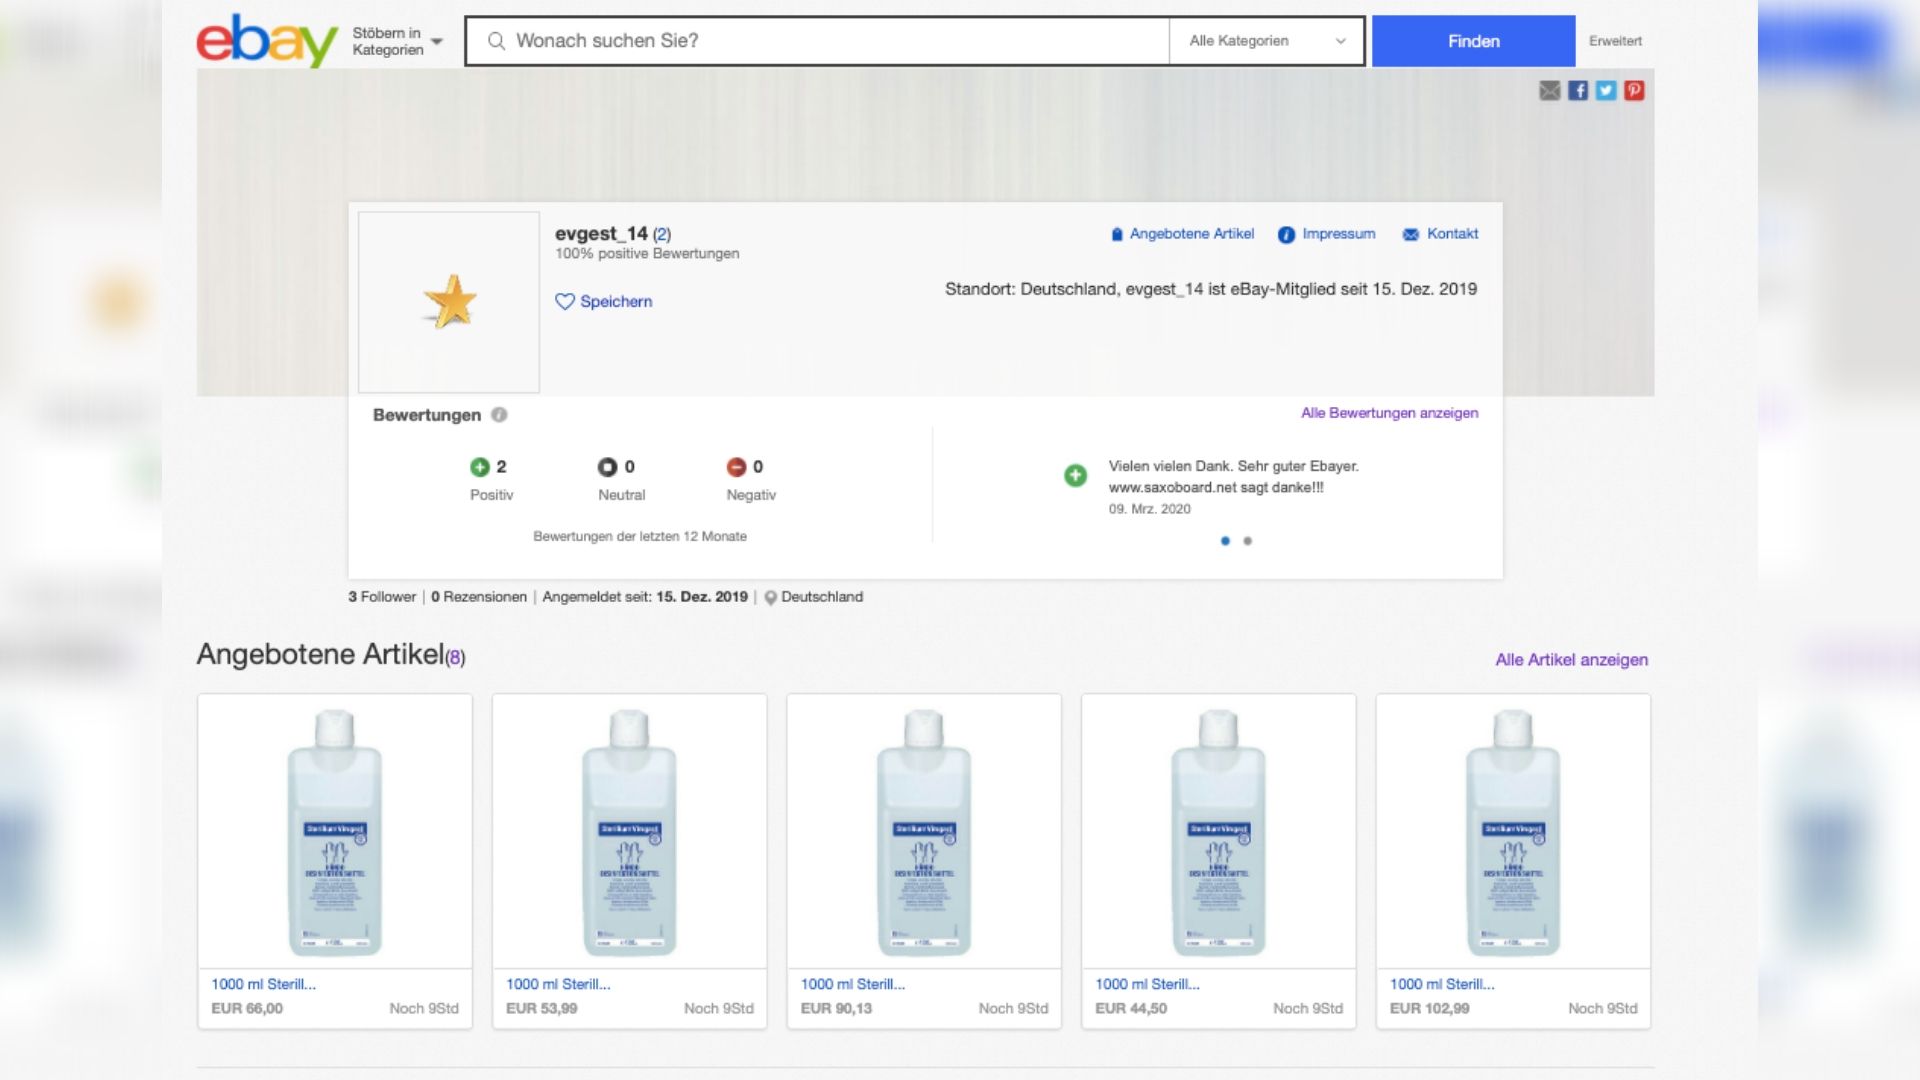Share profile via email envelope icon
The width and height of the screenshot is (1920, 1080).
[1549, 91]
